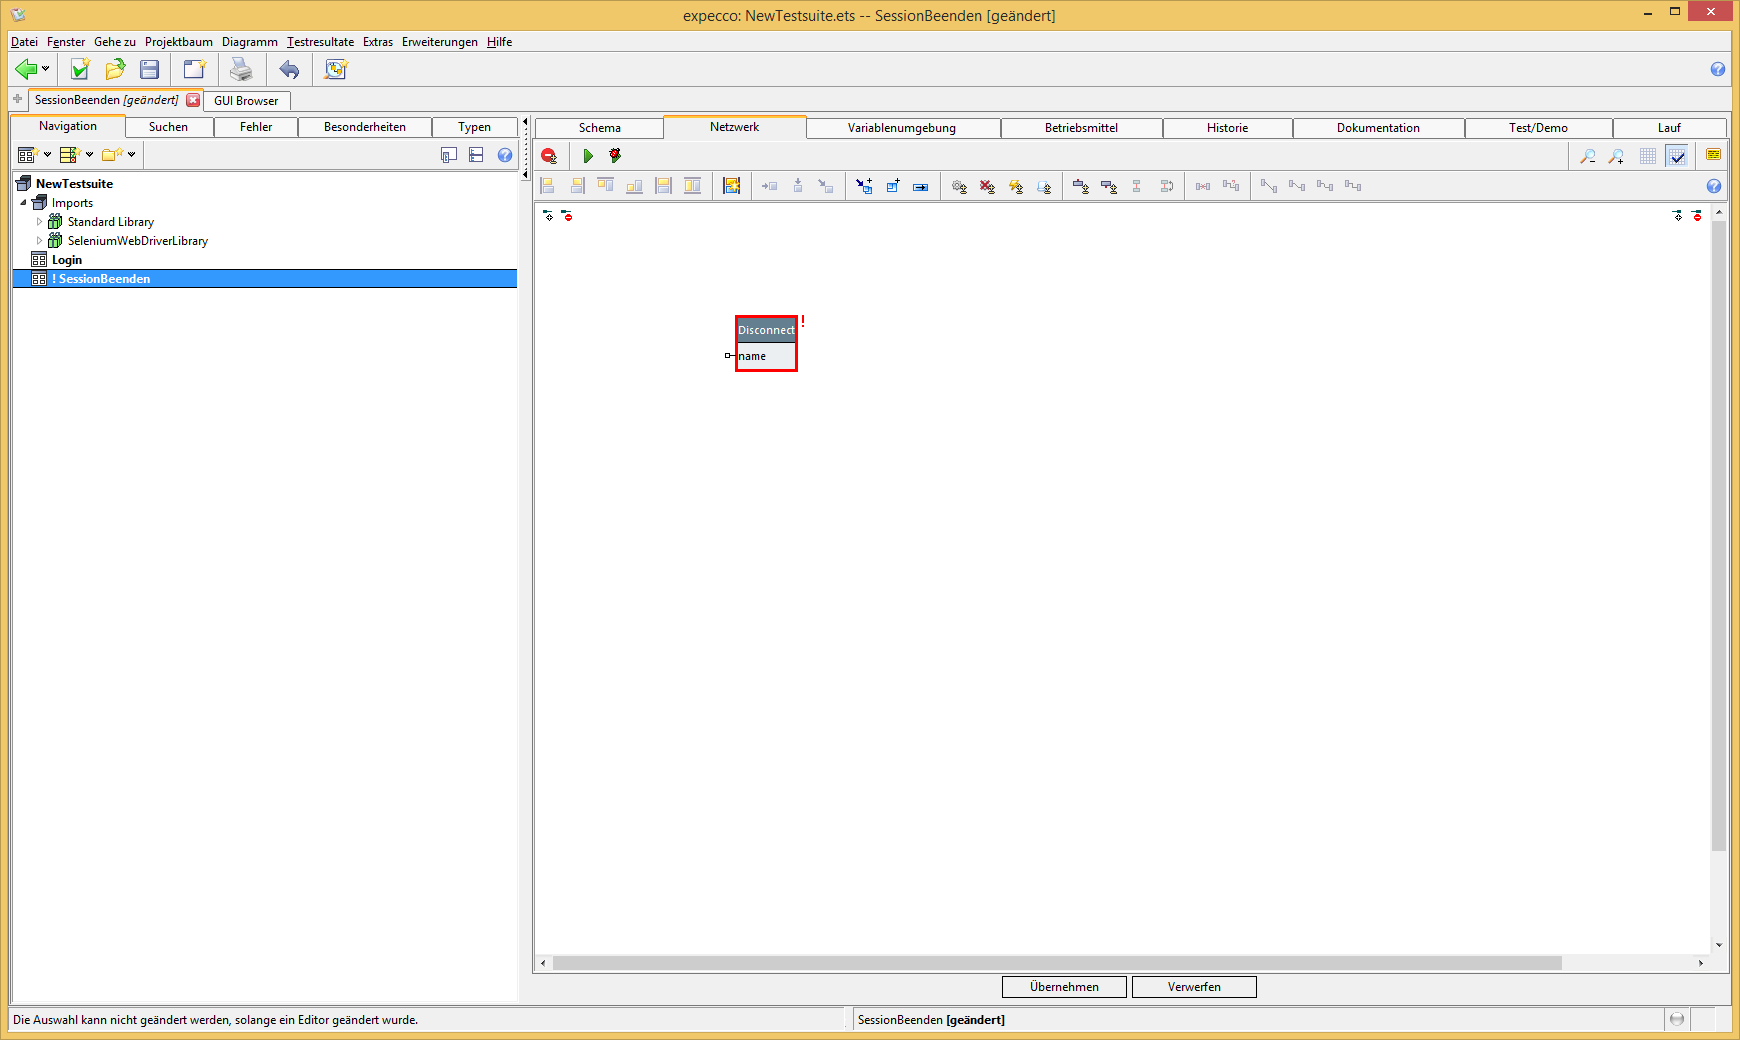Select the Login item in the tree
The height and width of the screenshot is (1040, 1740).
[67, 260]
